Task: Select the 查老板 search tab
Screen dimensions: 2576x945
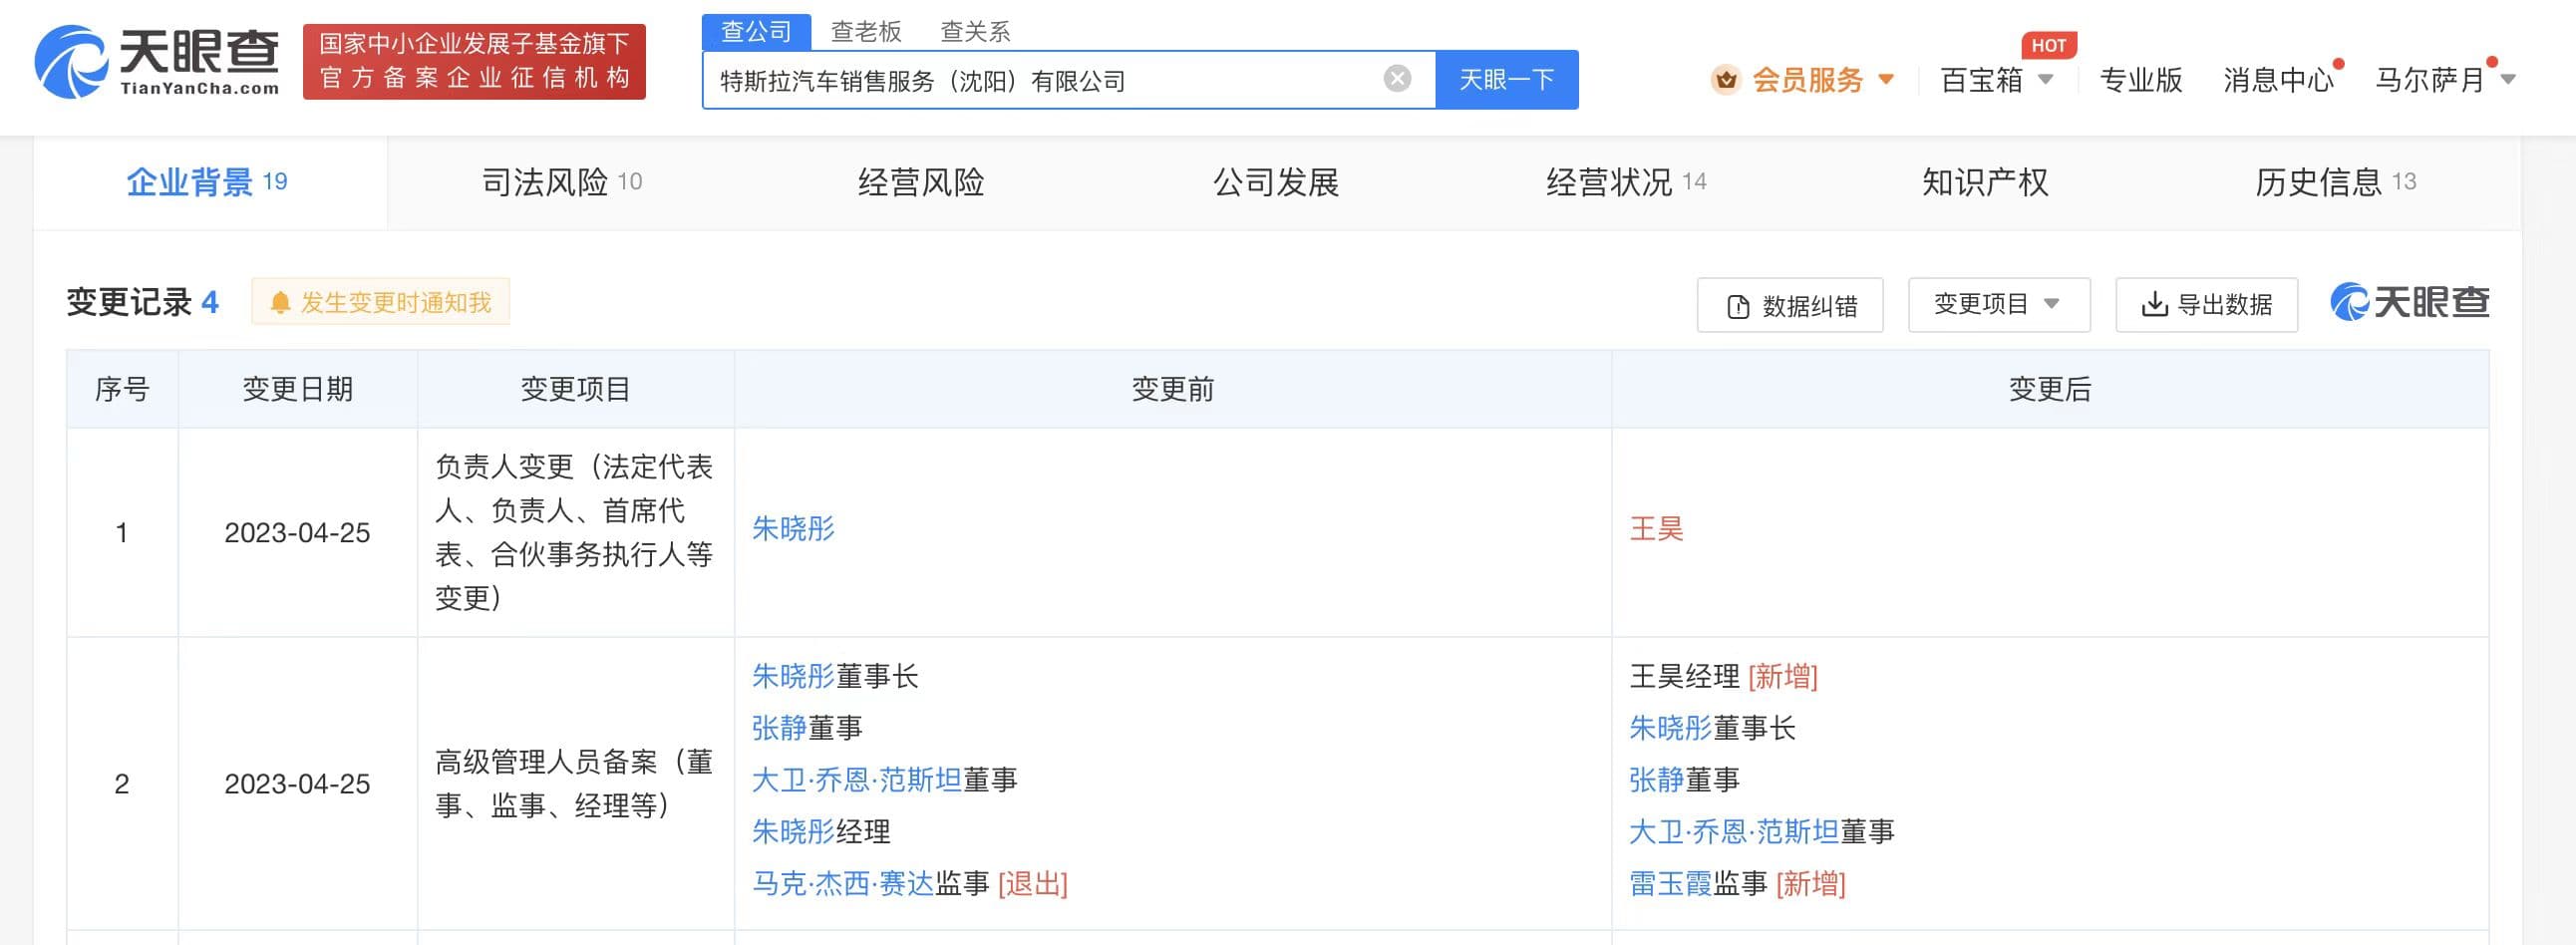Action: coord(866,32)
